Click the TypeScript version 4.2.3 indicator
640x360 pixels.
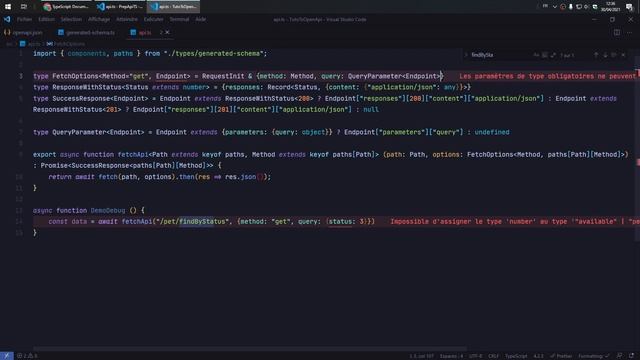(x=538, y=356)
